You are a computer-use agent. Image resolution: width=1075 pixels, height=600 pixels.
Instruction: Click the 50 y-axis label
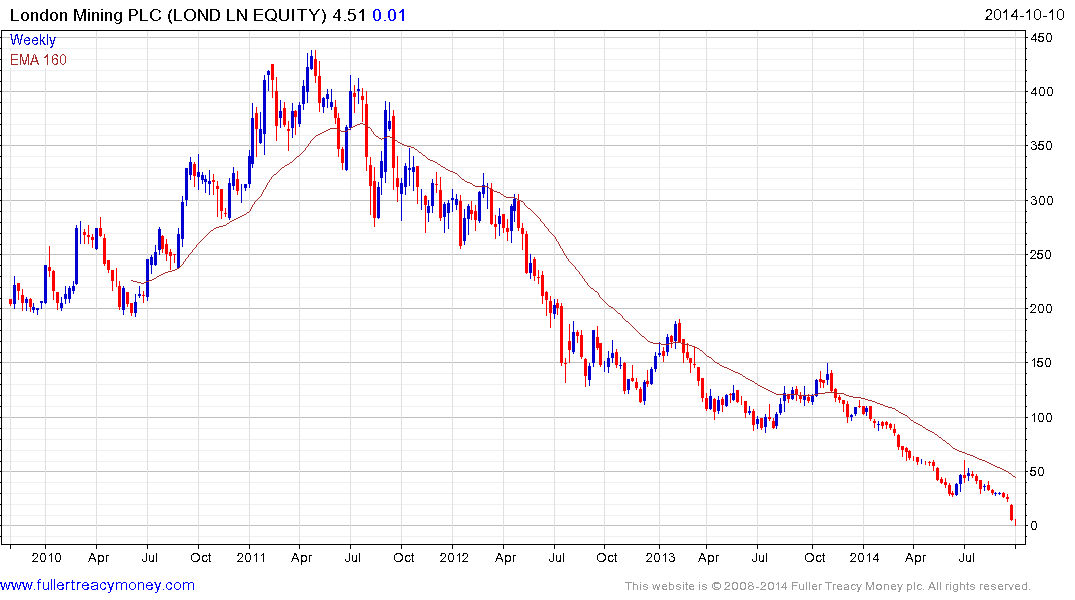point(1038,472)
